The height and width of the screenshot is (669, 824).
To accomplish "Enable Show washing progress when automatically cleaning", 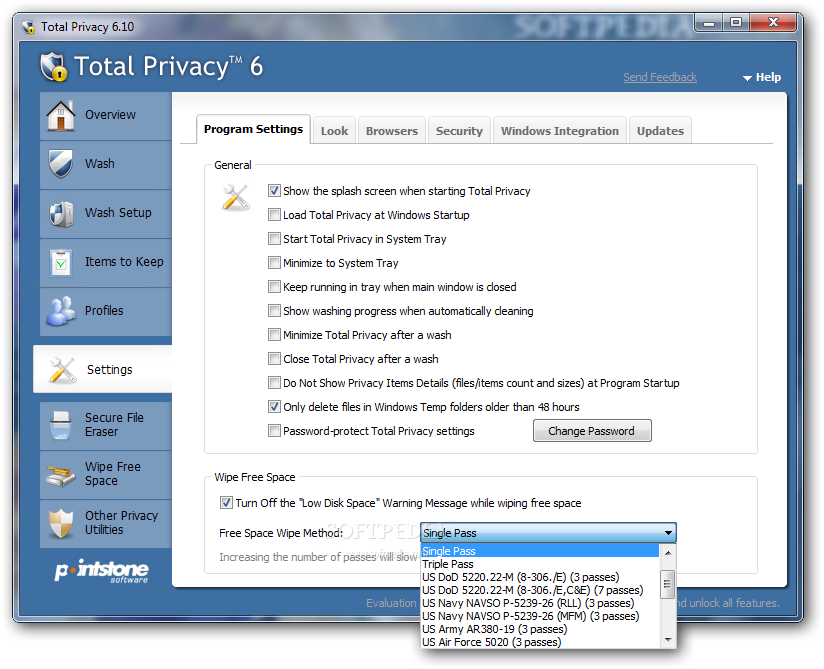I will (274, 311).
